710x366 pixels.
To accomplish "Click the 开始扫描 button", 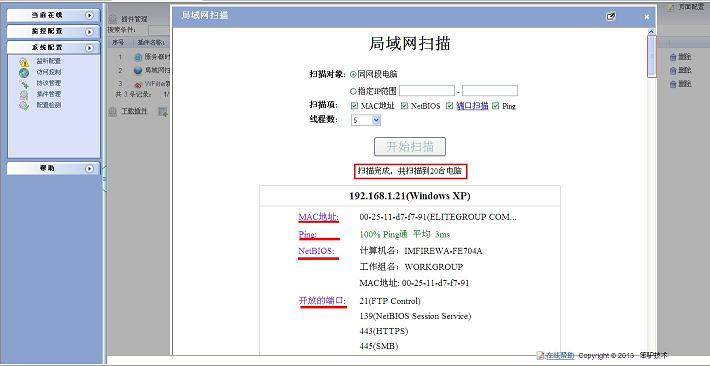I will point(410,147).
